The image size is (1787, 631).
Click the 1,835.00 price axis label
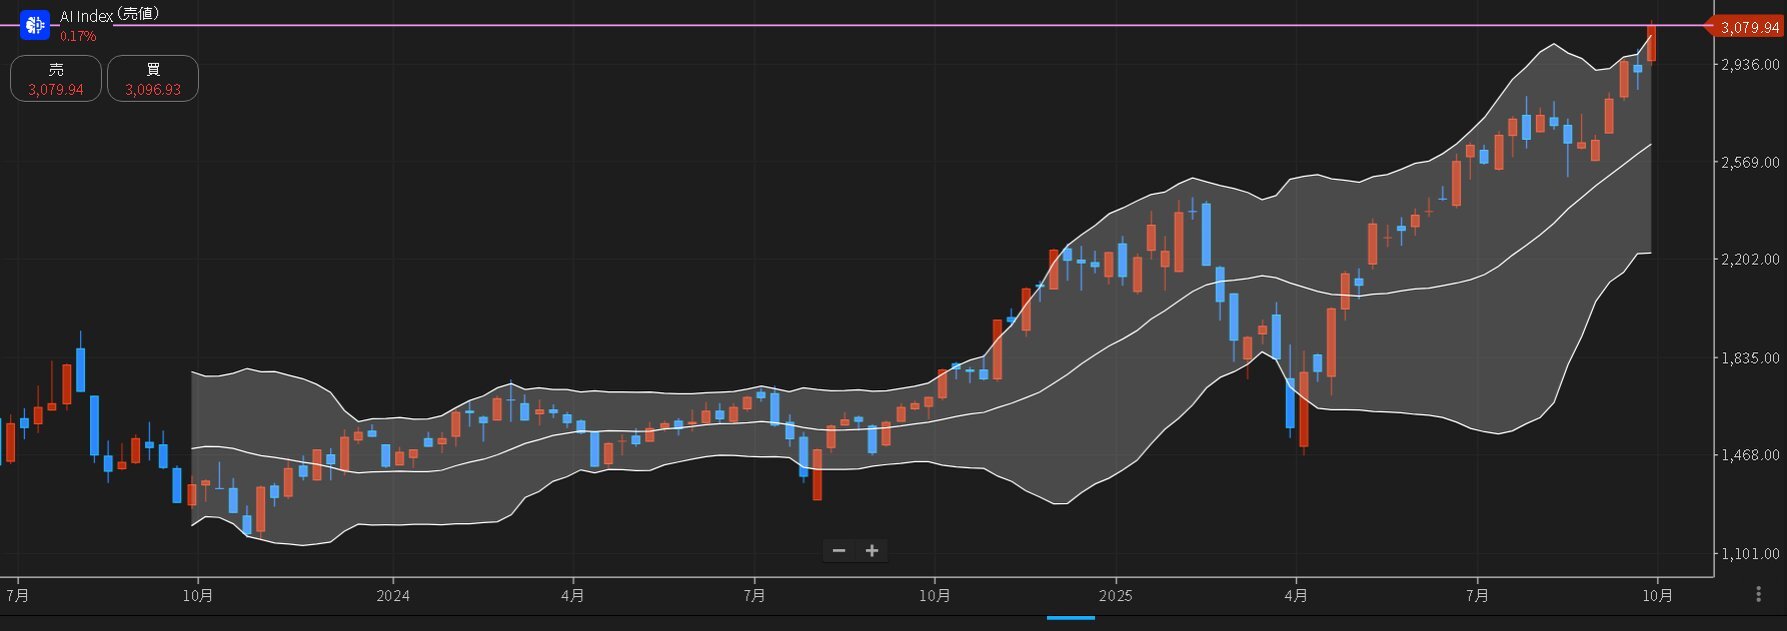[x=1749, y=358]
